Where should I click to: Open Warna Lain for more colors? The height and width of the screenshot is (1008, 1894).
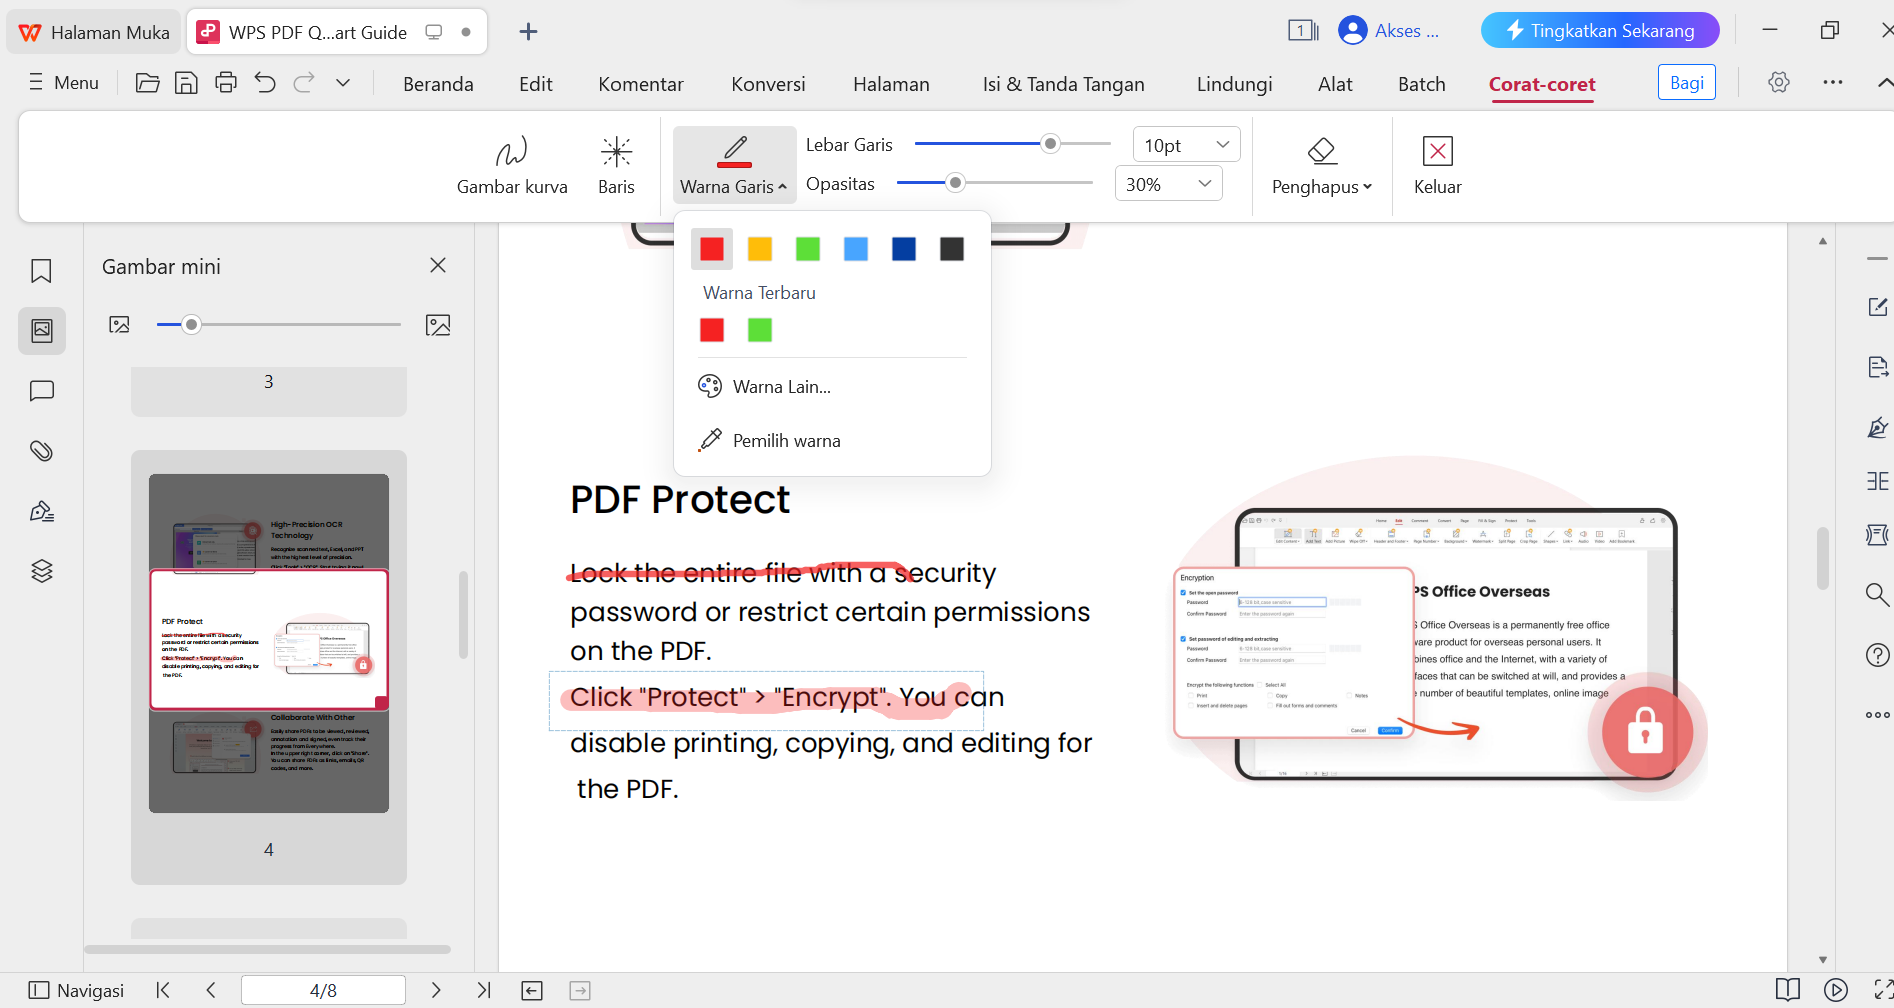(784, 386)
